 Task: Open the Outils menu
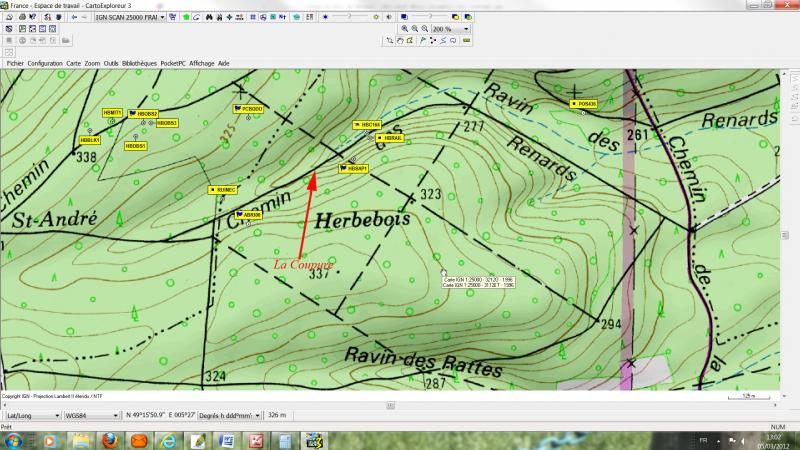coord(111,63)
